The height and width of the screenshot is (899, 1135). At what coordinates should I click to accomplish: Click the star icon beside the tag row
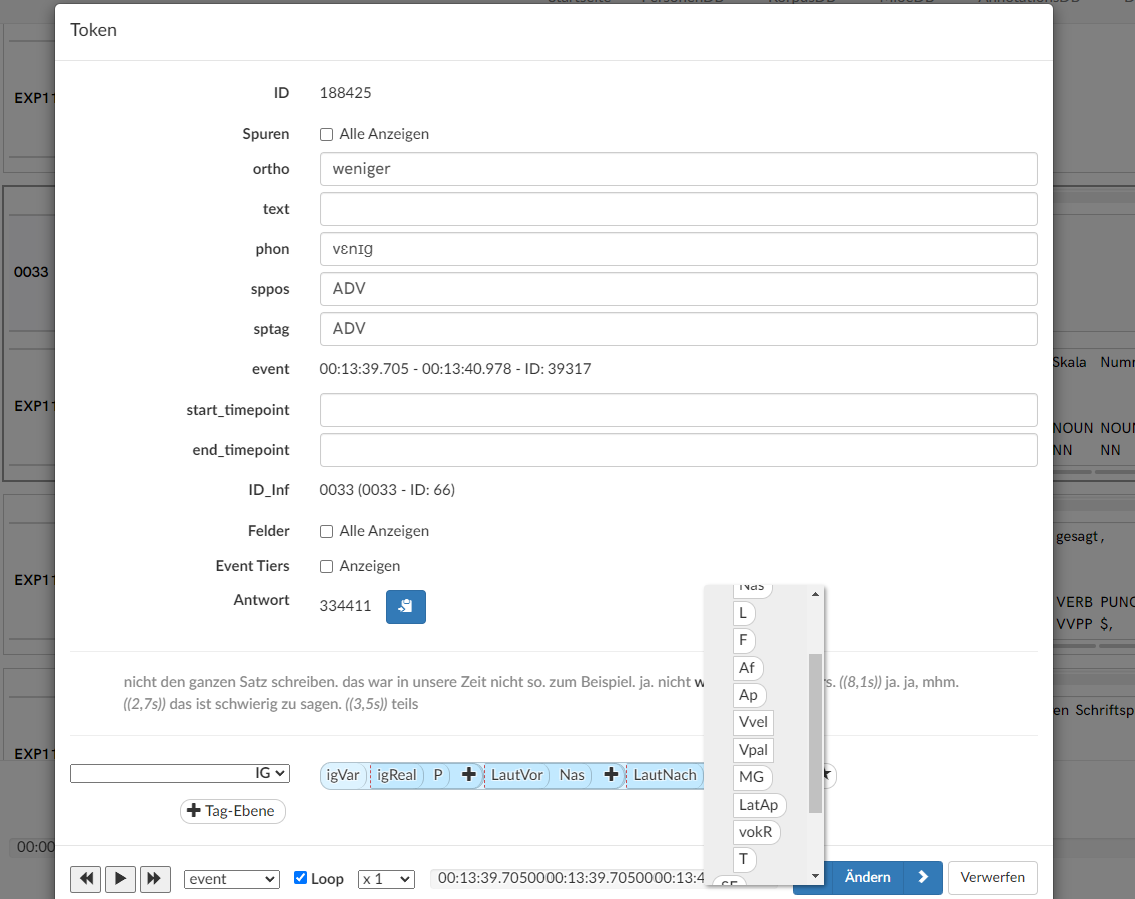(827, 775)
